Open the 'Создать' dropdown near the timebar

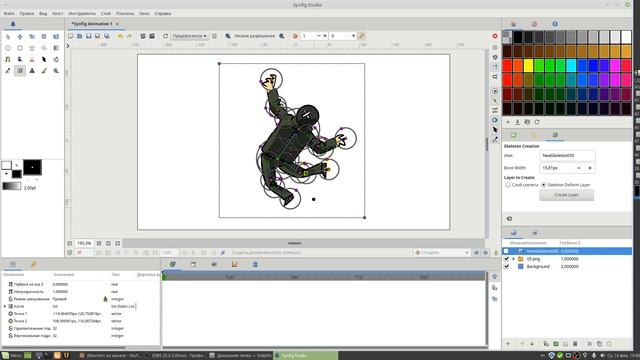coord(442,253)
